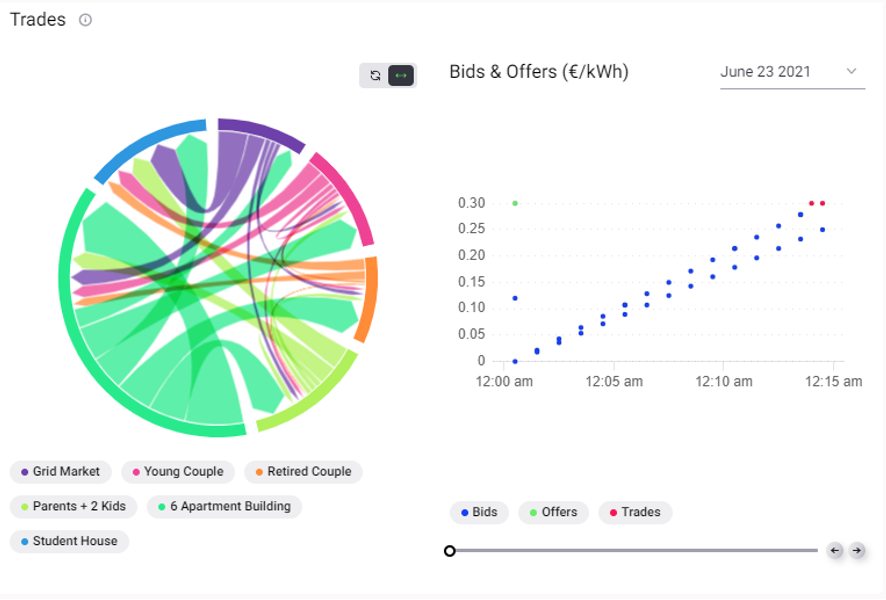Select the Grid Market legend entry
Viewport: 886px width, 600px height.
pos(60,471)
